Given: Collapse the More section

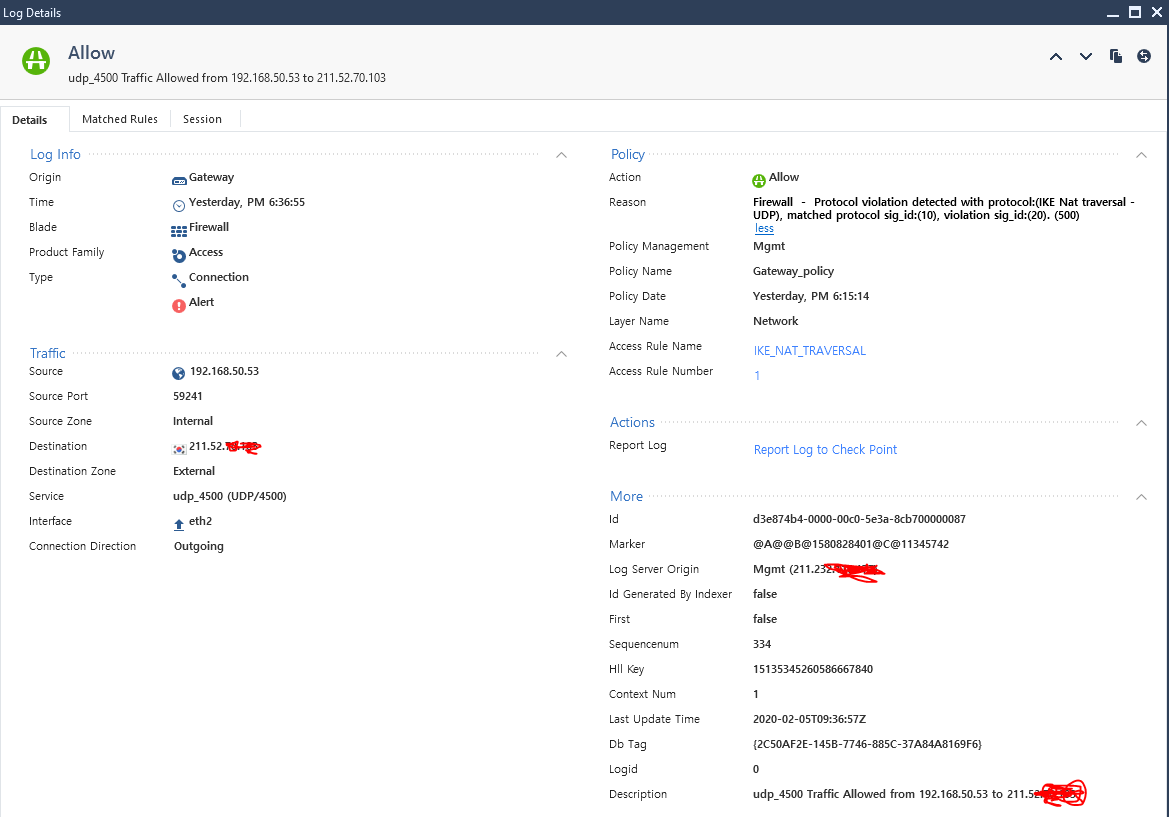Looking at the screenshot, I should click(x=1141, y=496).
